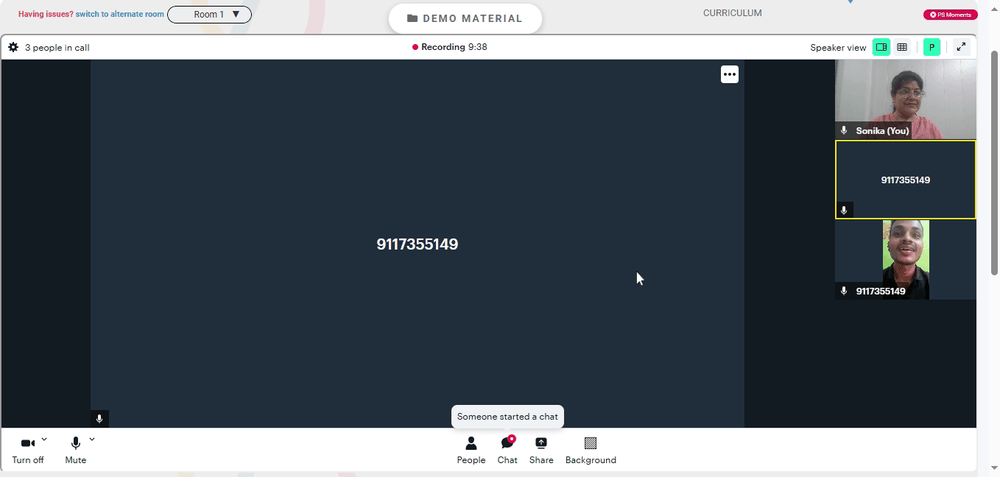The height and width of the screenshot is (477, 1000).
Task: Switch to speaker view layout icon
Action: pos(881,47)
